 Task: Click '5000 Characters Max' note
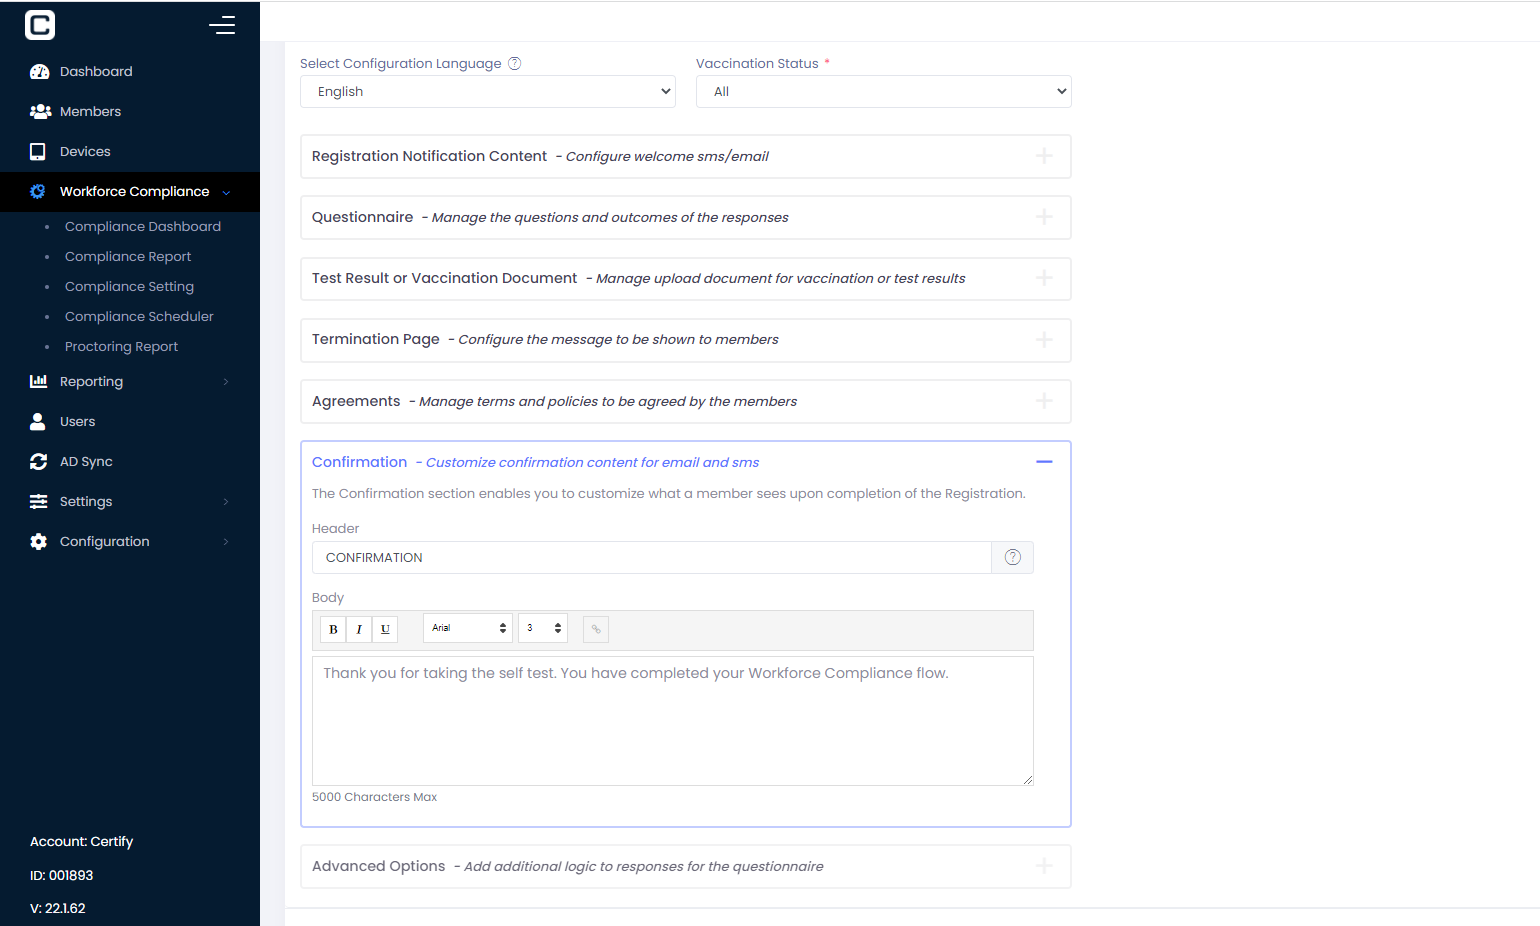374,797
